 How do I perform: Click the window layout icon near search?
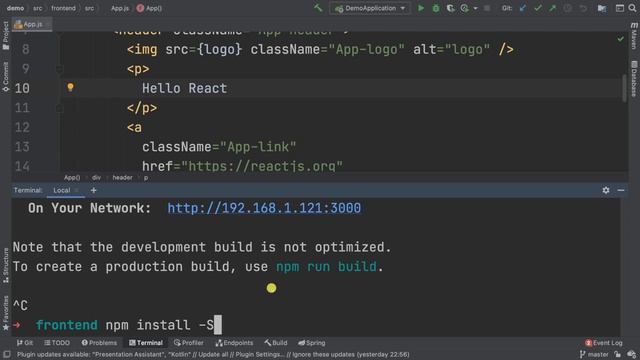coord(620,8)
